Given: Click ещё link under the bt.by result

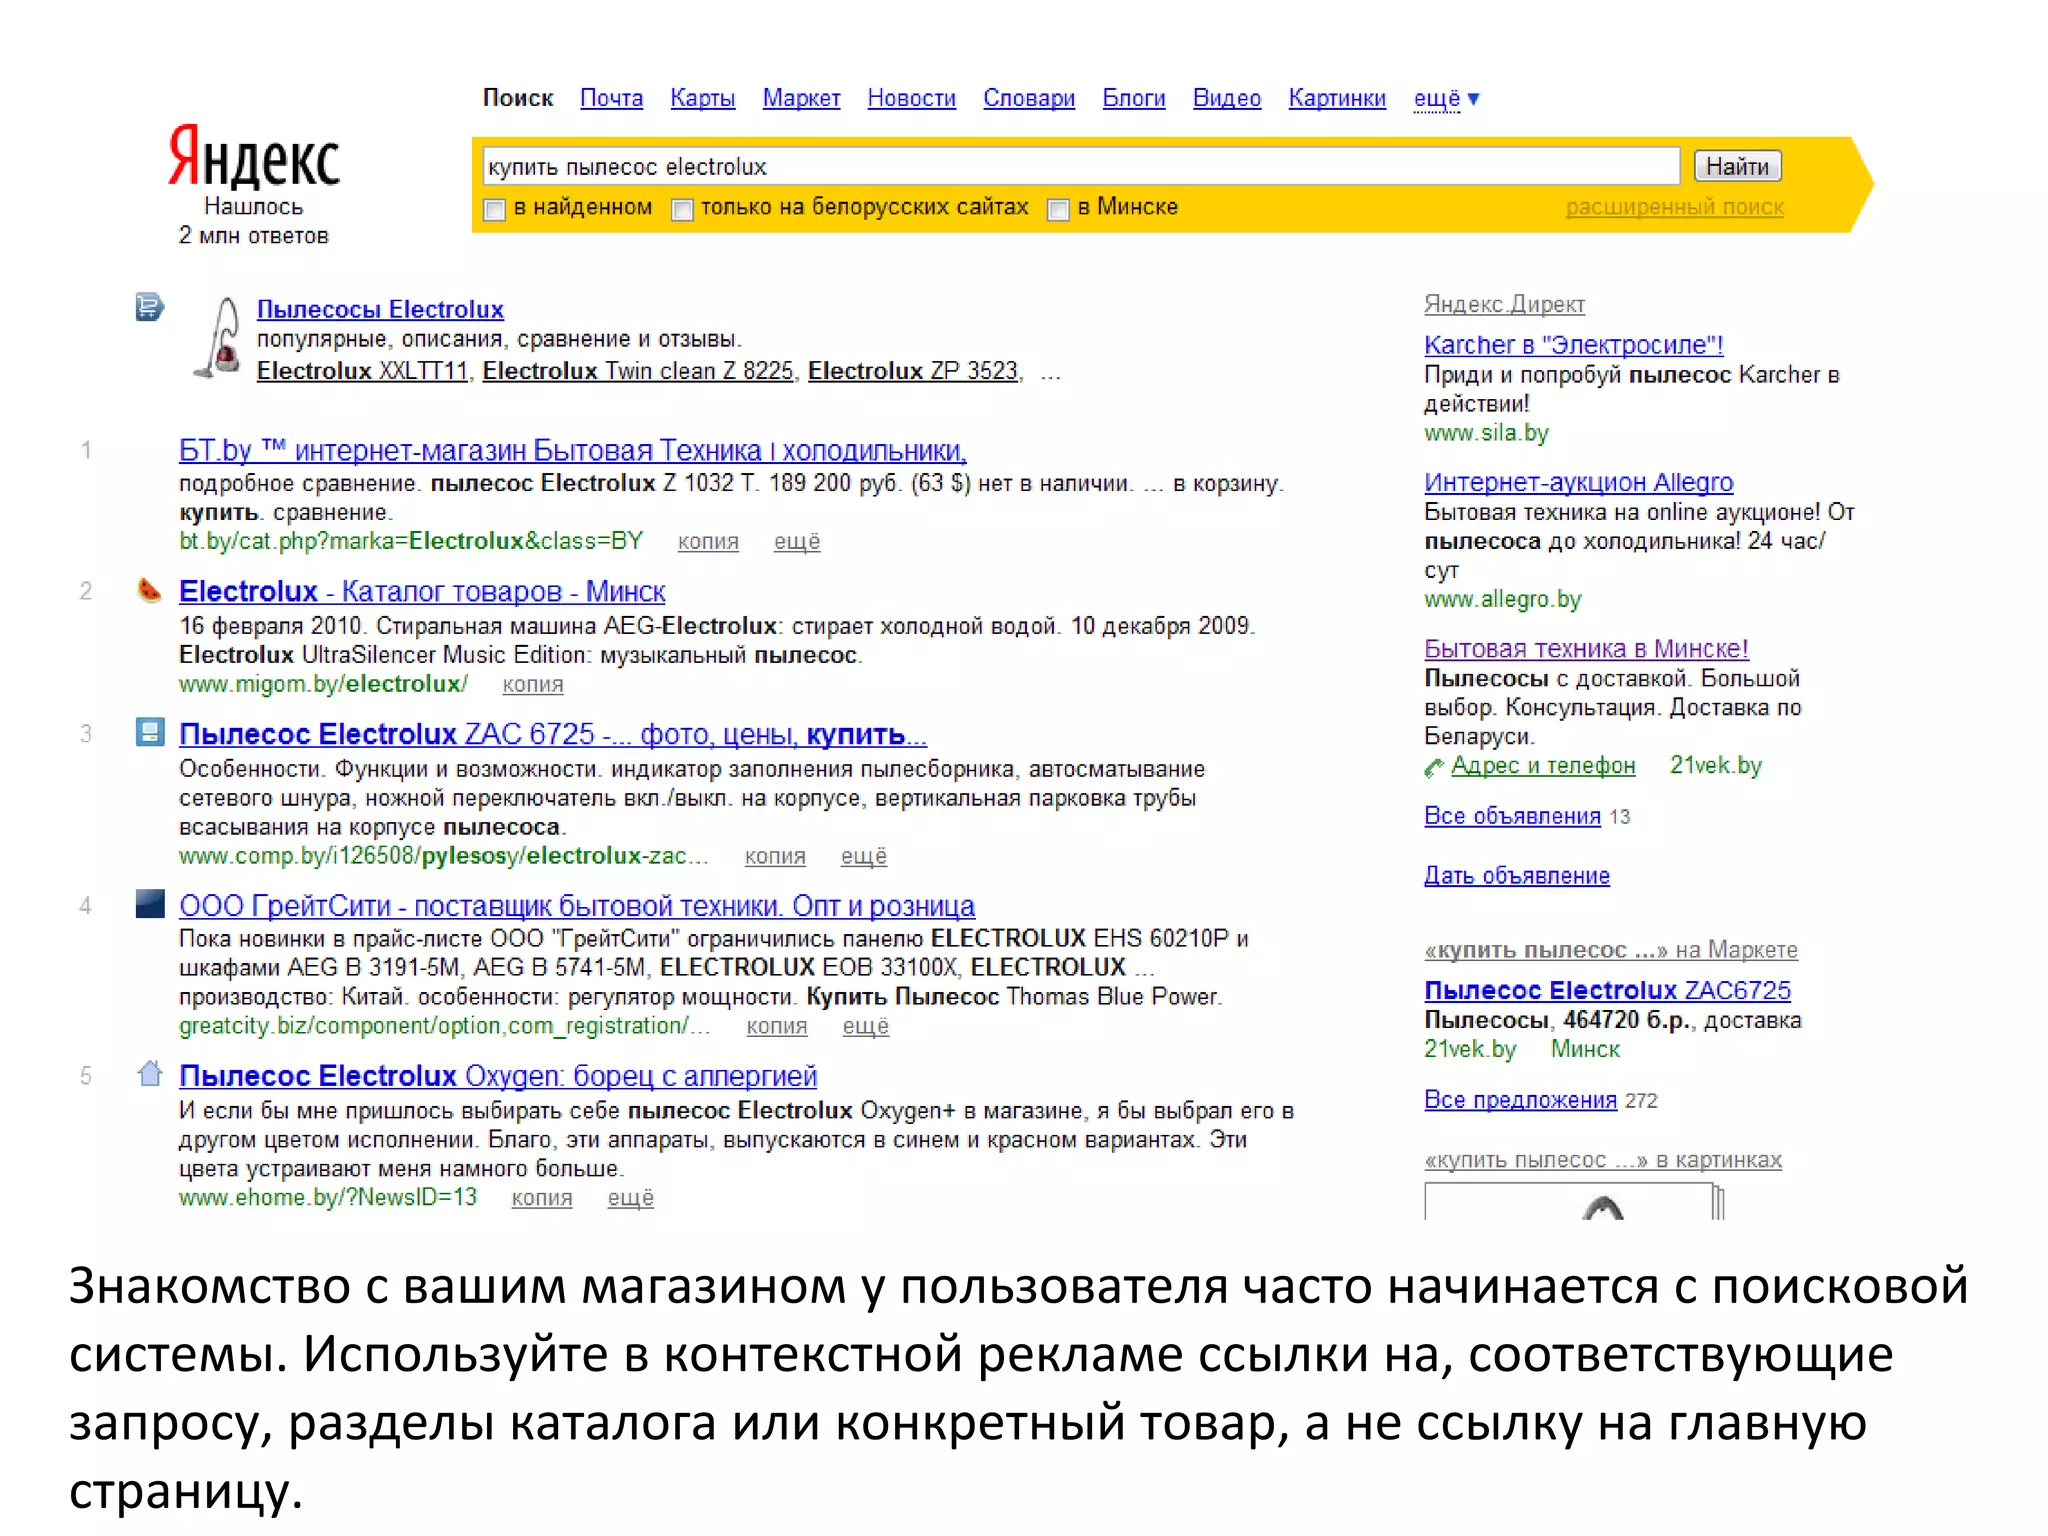Looking at the screenshot, I should [x=797, y=542].
